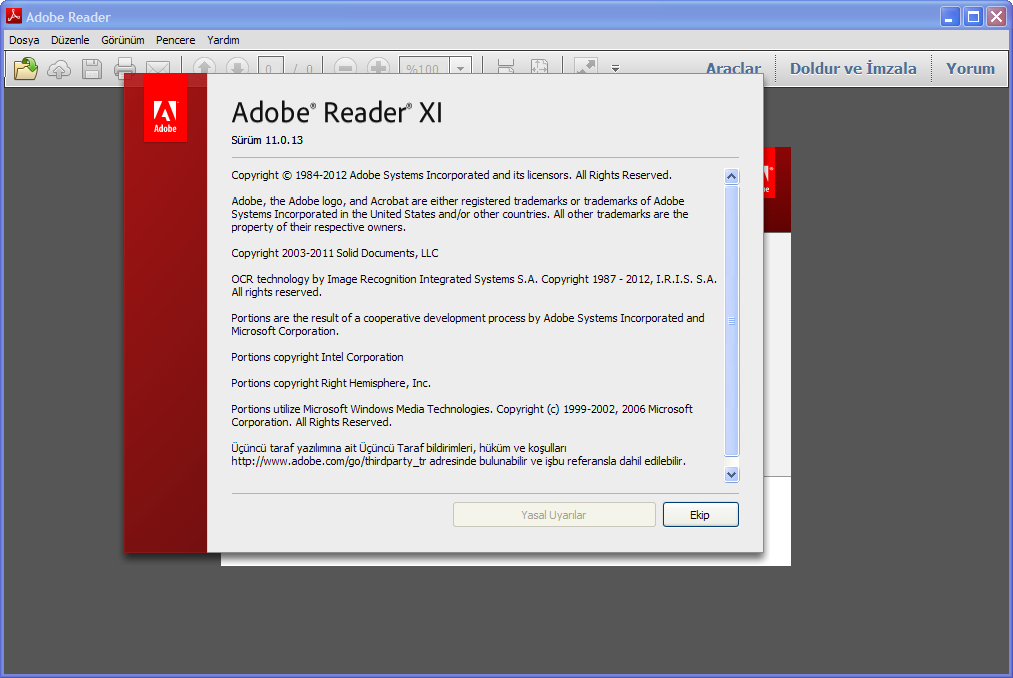Click the 'OCR technology by Image Recognition' paragraph
The image size is (1013, 678).
coord(474,286)
